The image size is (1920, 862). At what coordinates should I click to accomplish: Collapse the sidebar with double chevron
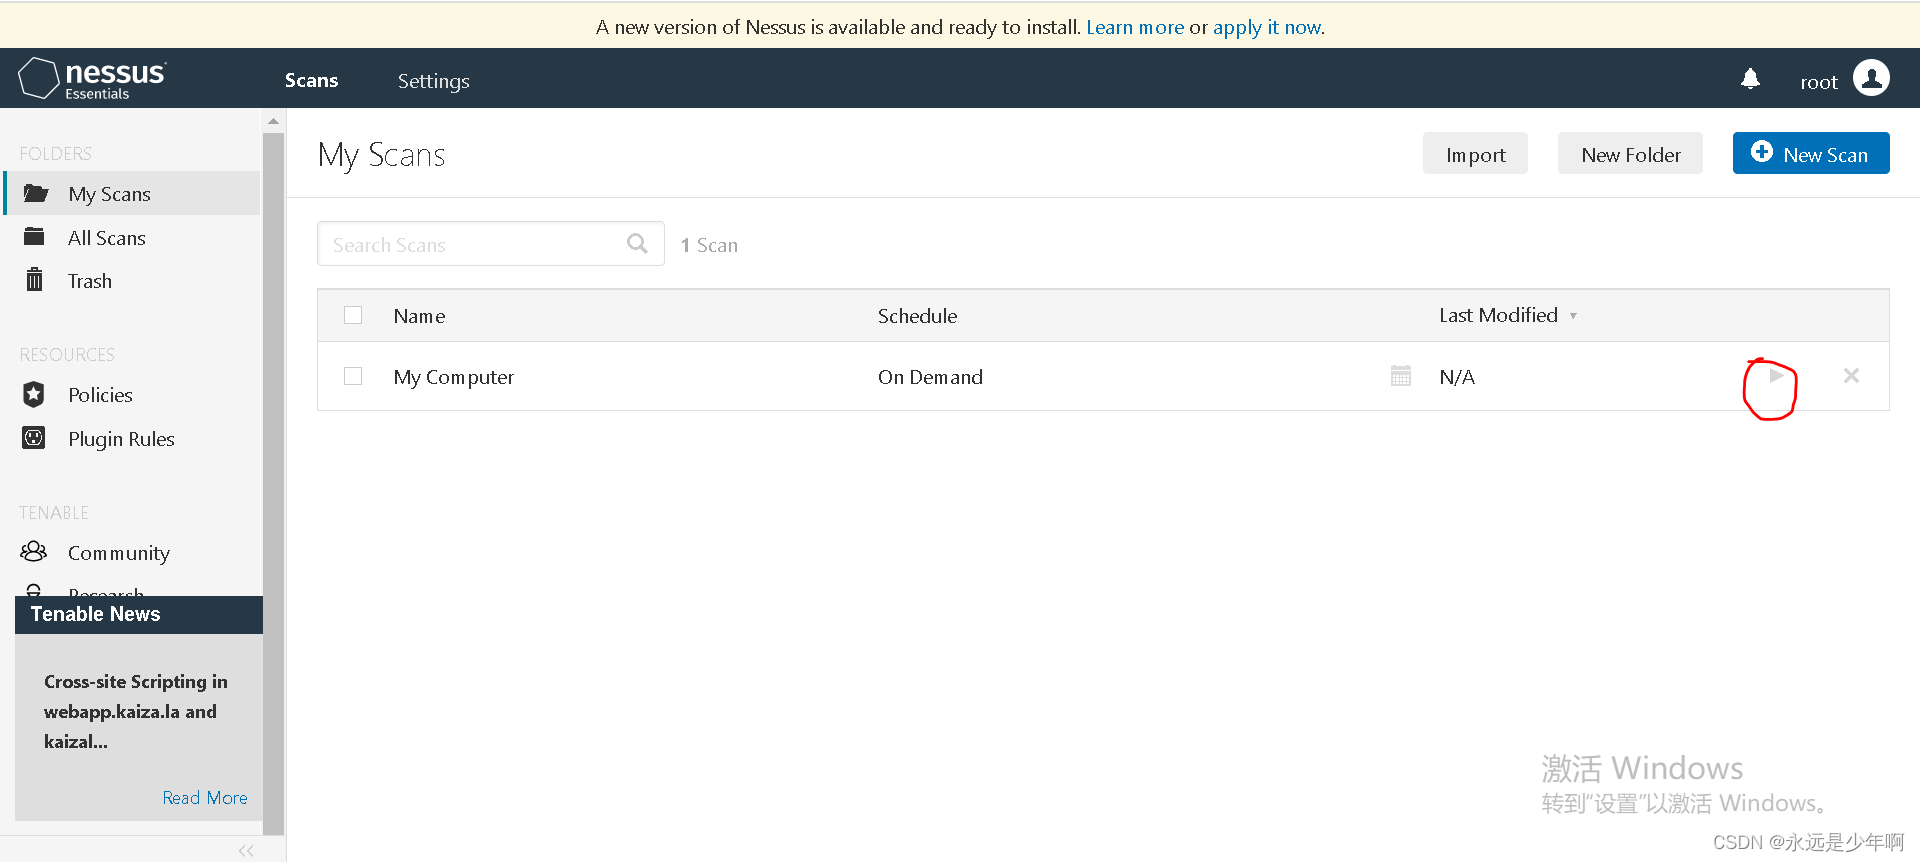tap(246, 851)
